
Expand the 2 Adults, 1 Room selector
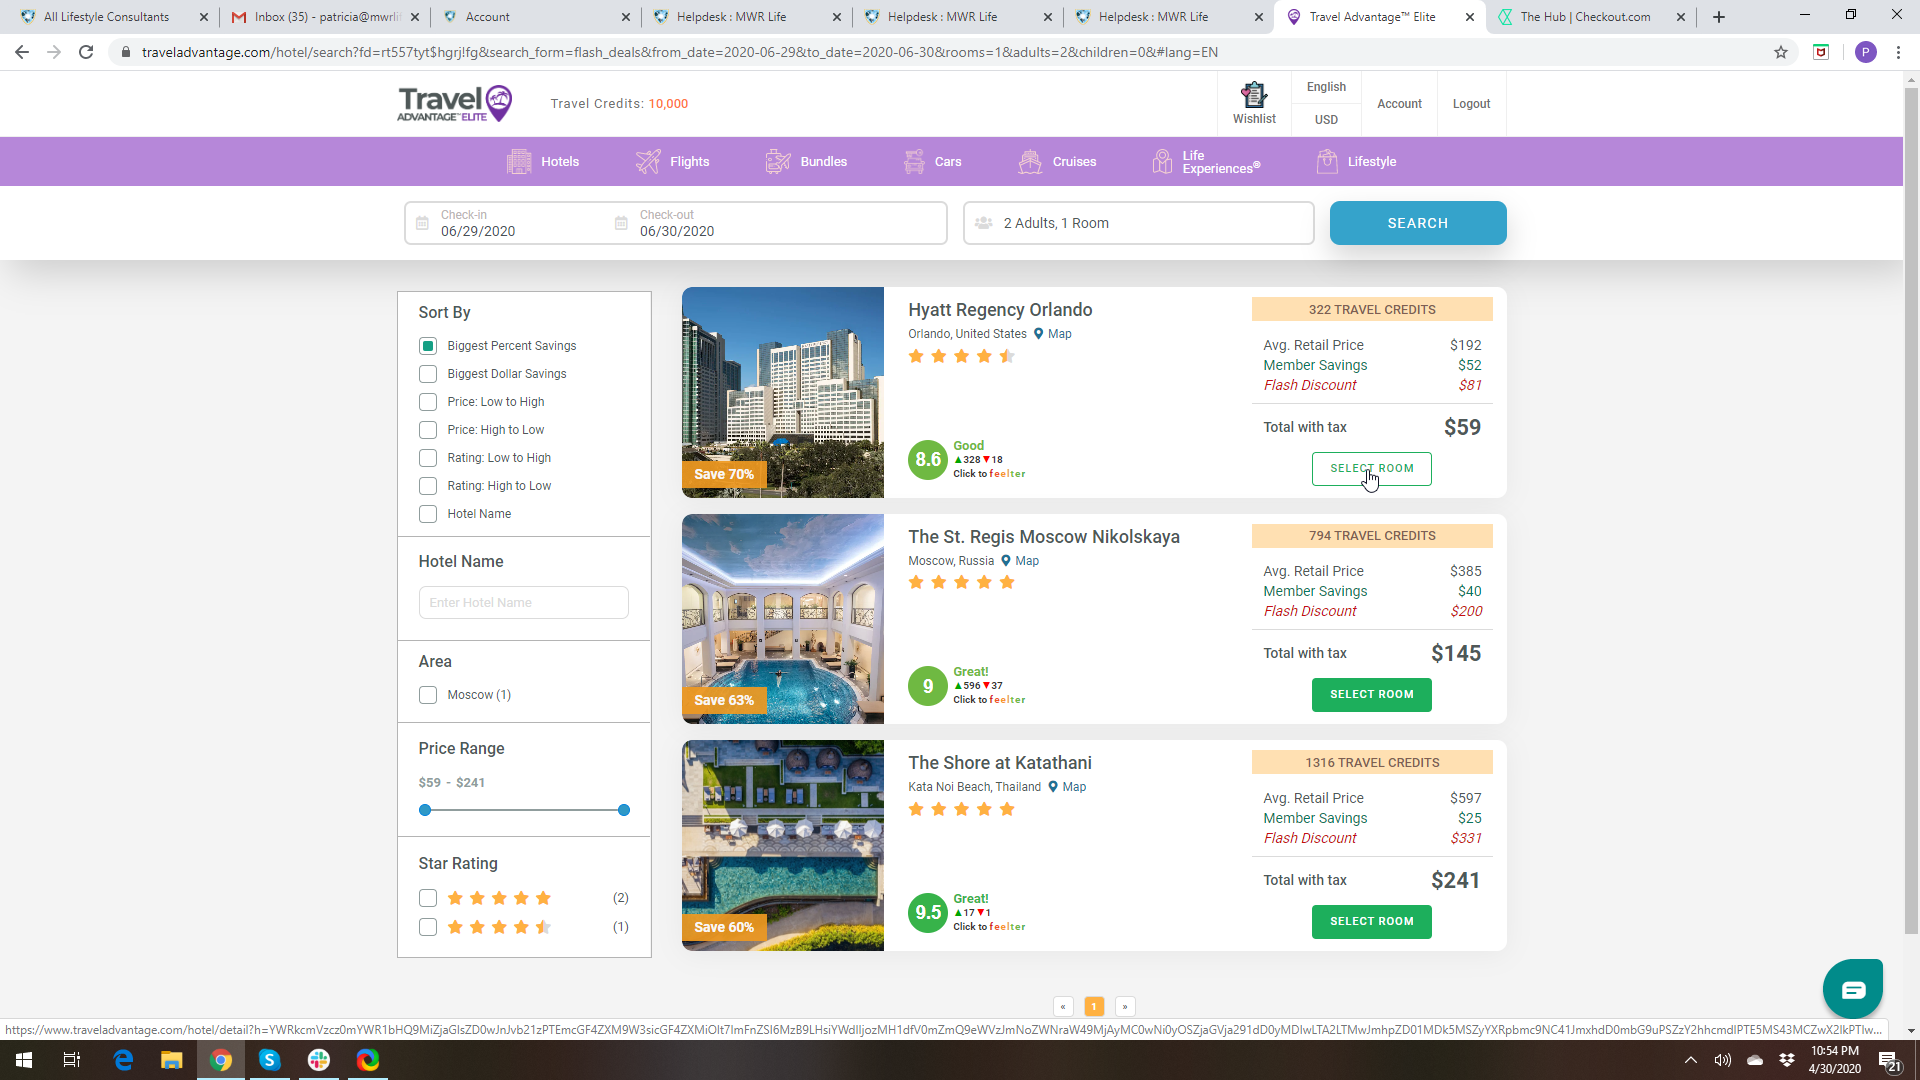click(x=1138, y=223)
